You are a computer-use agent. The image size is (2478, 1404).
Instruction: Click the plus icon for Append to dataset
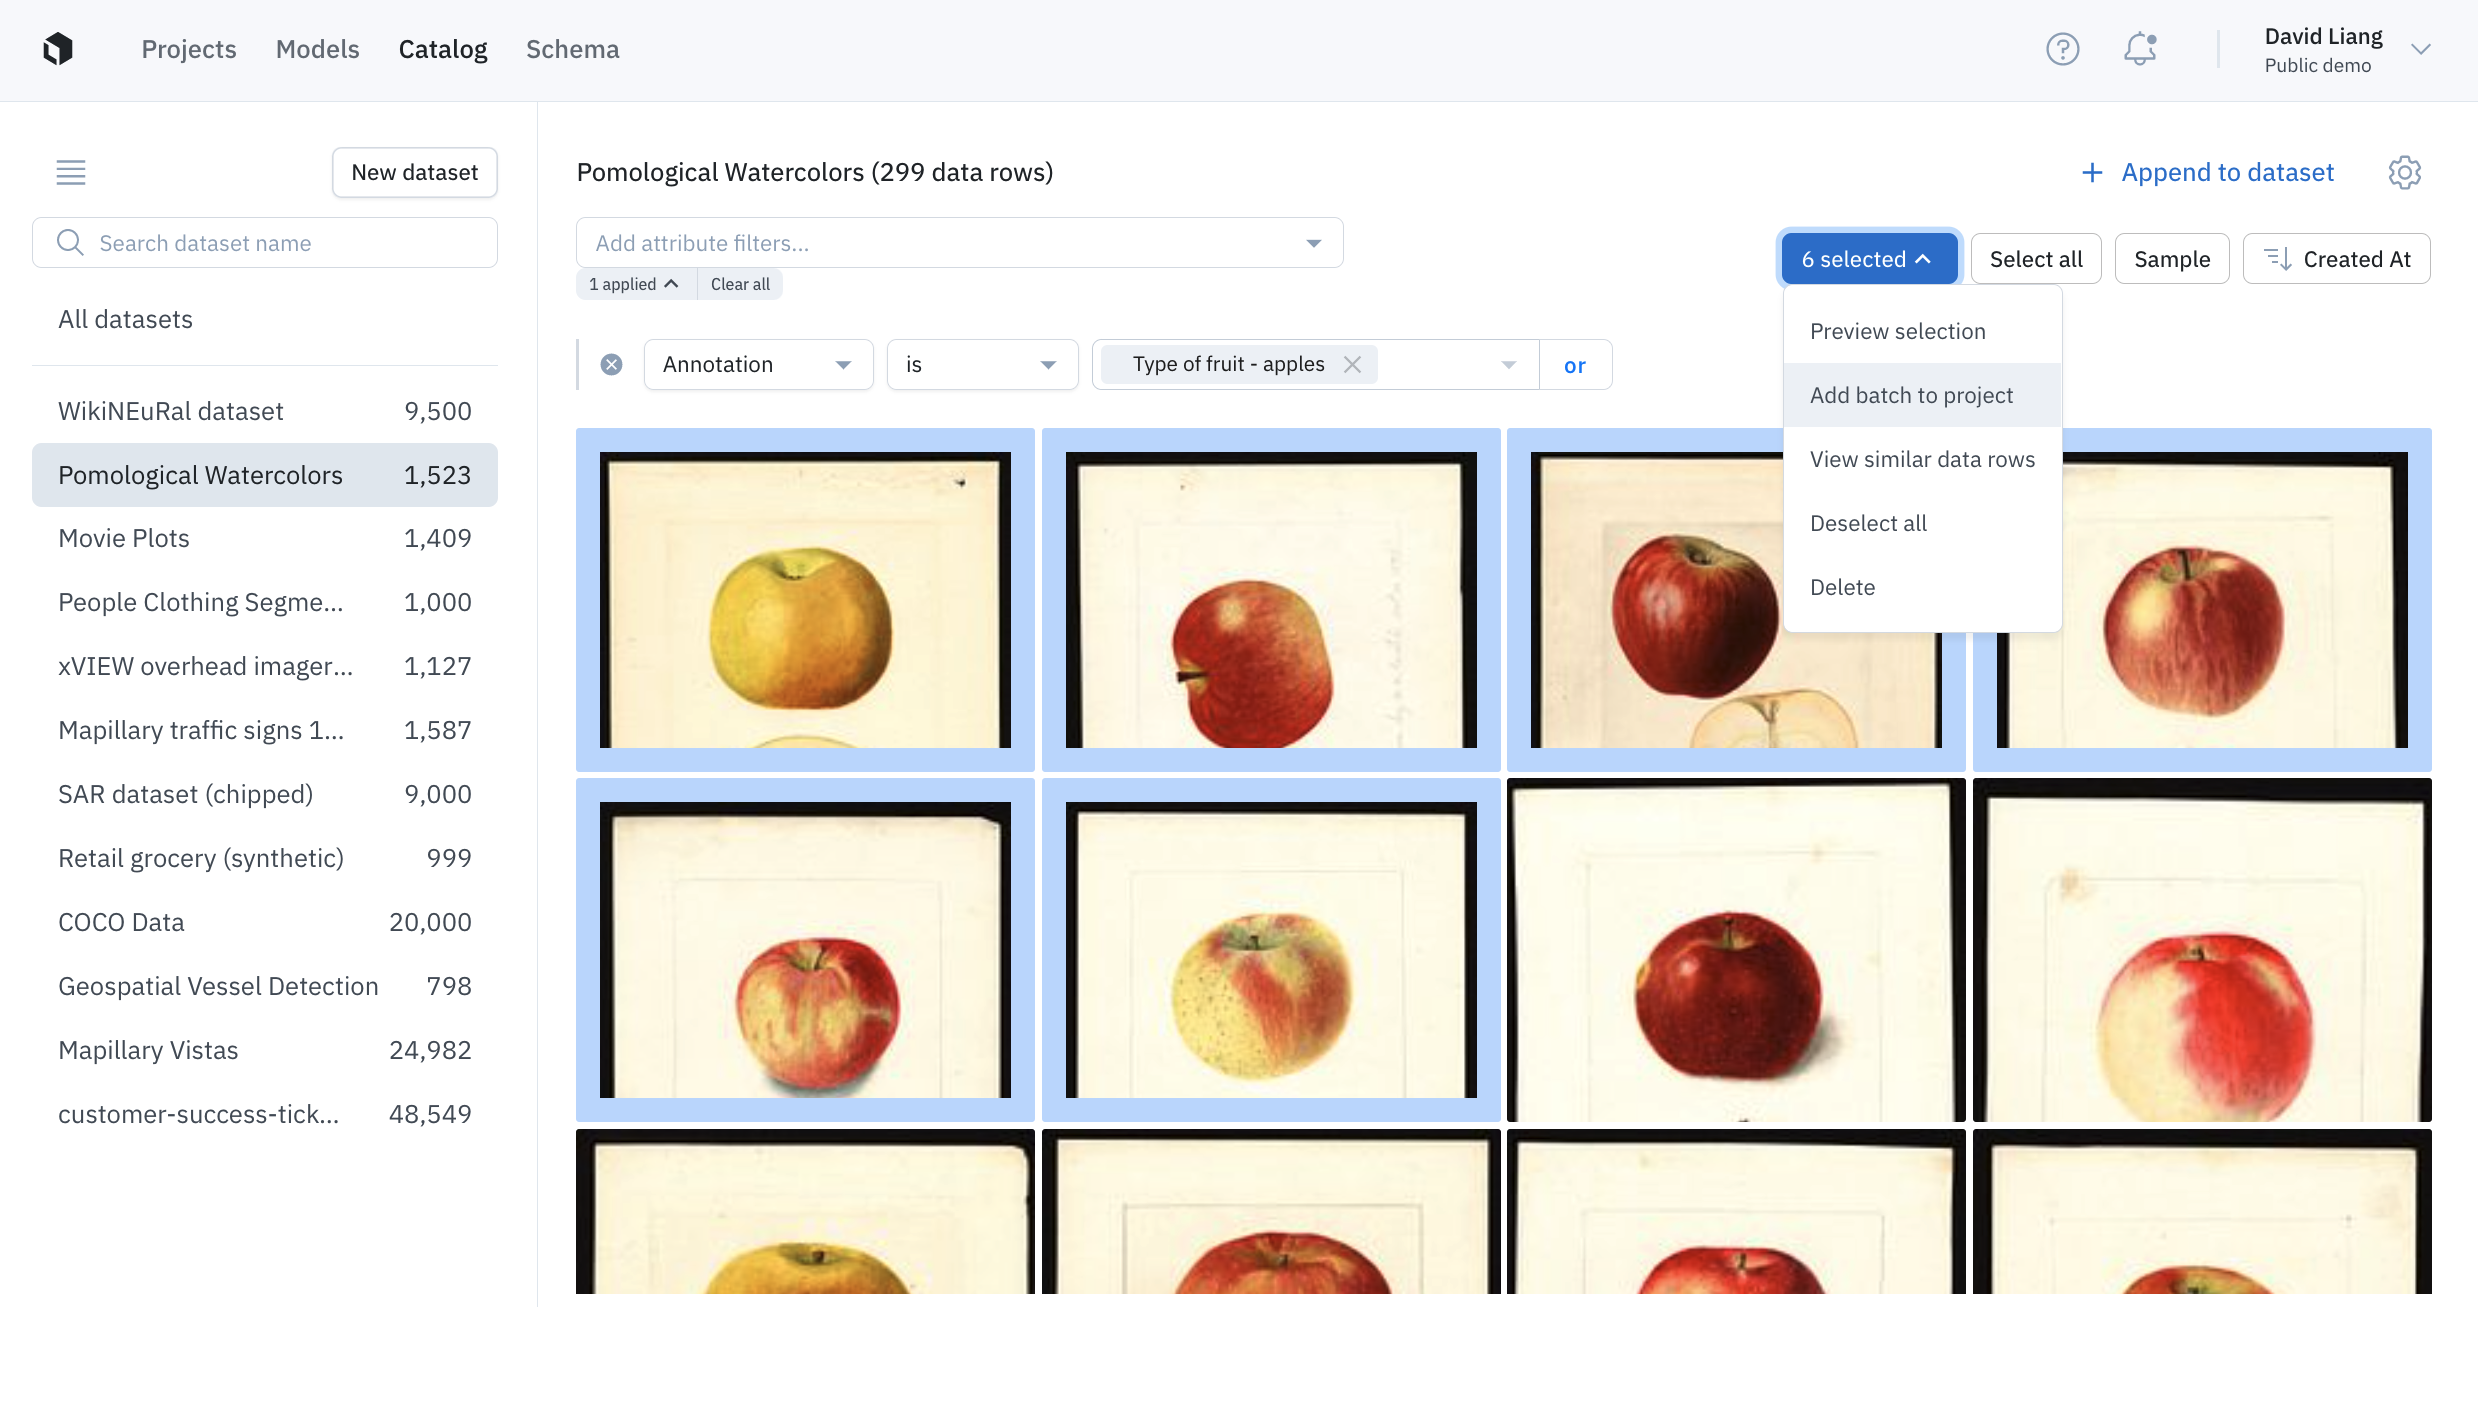(x=2091, y=173)
